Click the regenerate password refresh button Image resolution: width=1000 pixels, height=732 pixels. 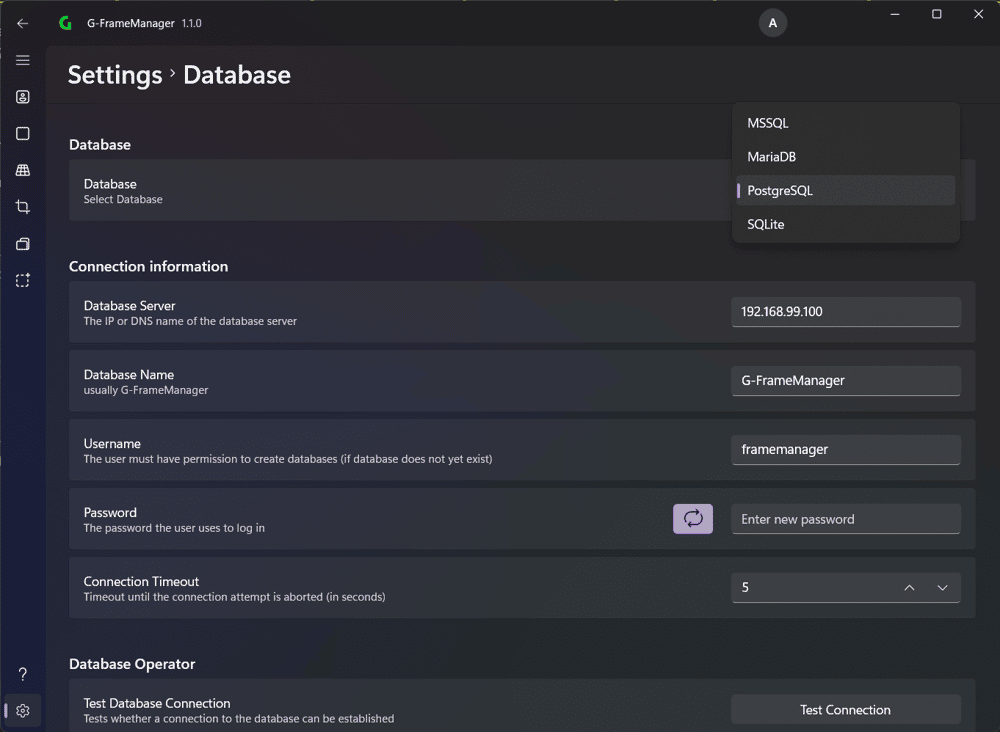tap(693, 518)
